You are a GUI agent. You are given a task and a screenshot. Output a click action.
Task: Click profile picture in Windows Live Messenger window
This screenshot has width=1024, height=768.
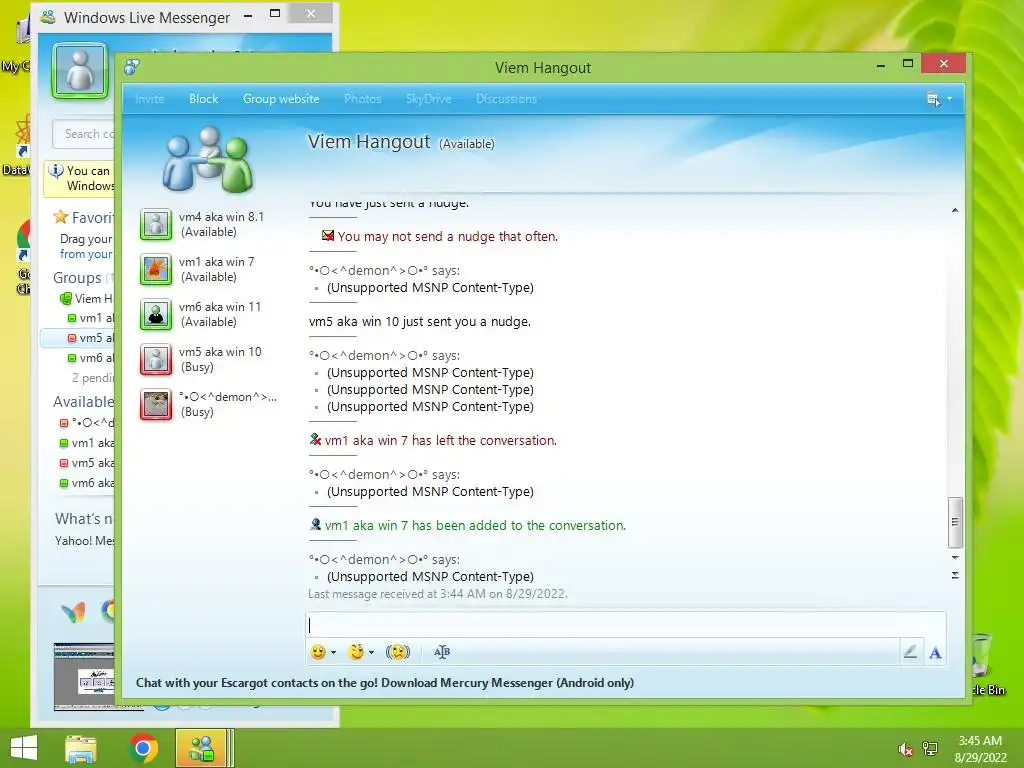[x=80, y=71]
